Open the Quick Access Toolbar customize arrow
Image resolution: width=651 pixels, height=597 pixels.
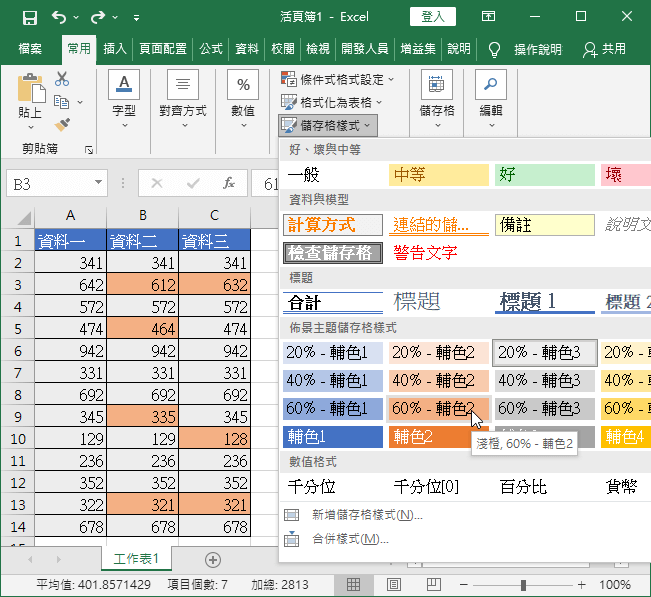(x=136, y=17)
